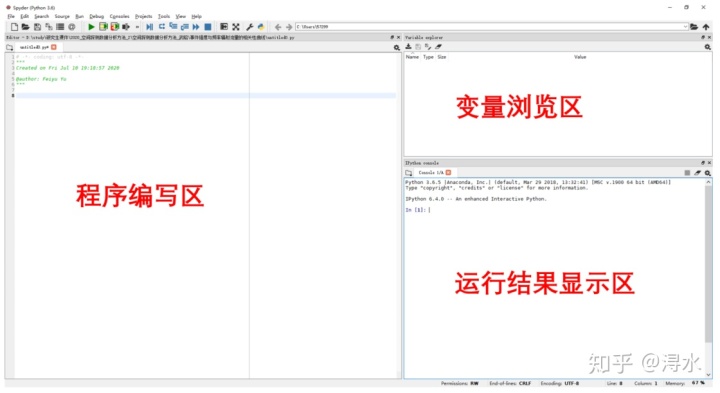720x393 pixels.
Task: Open the Source menu
Action: (x=62, y=16)
